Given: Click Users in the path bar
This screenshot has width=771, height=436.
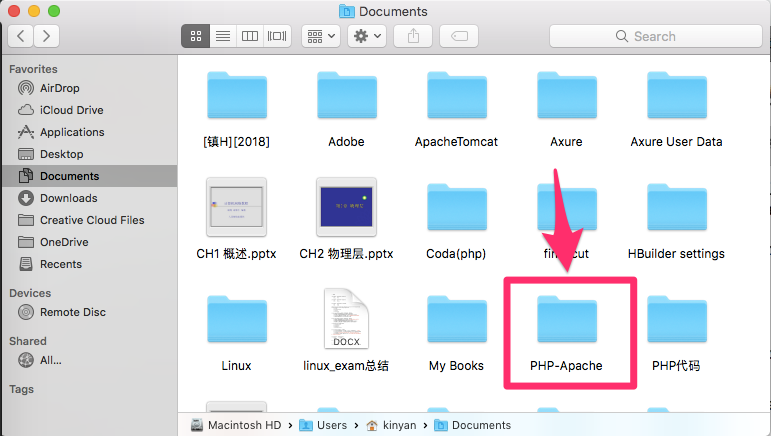Looking at the screenshot, I should [323, 425].
